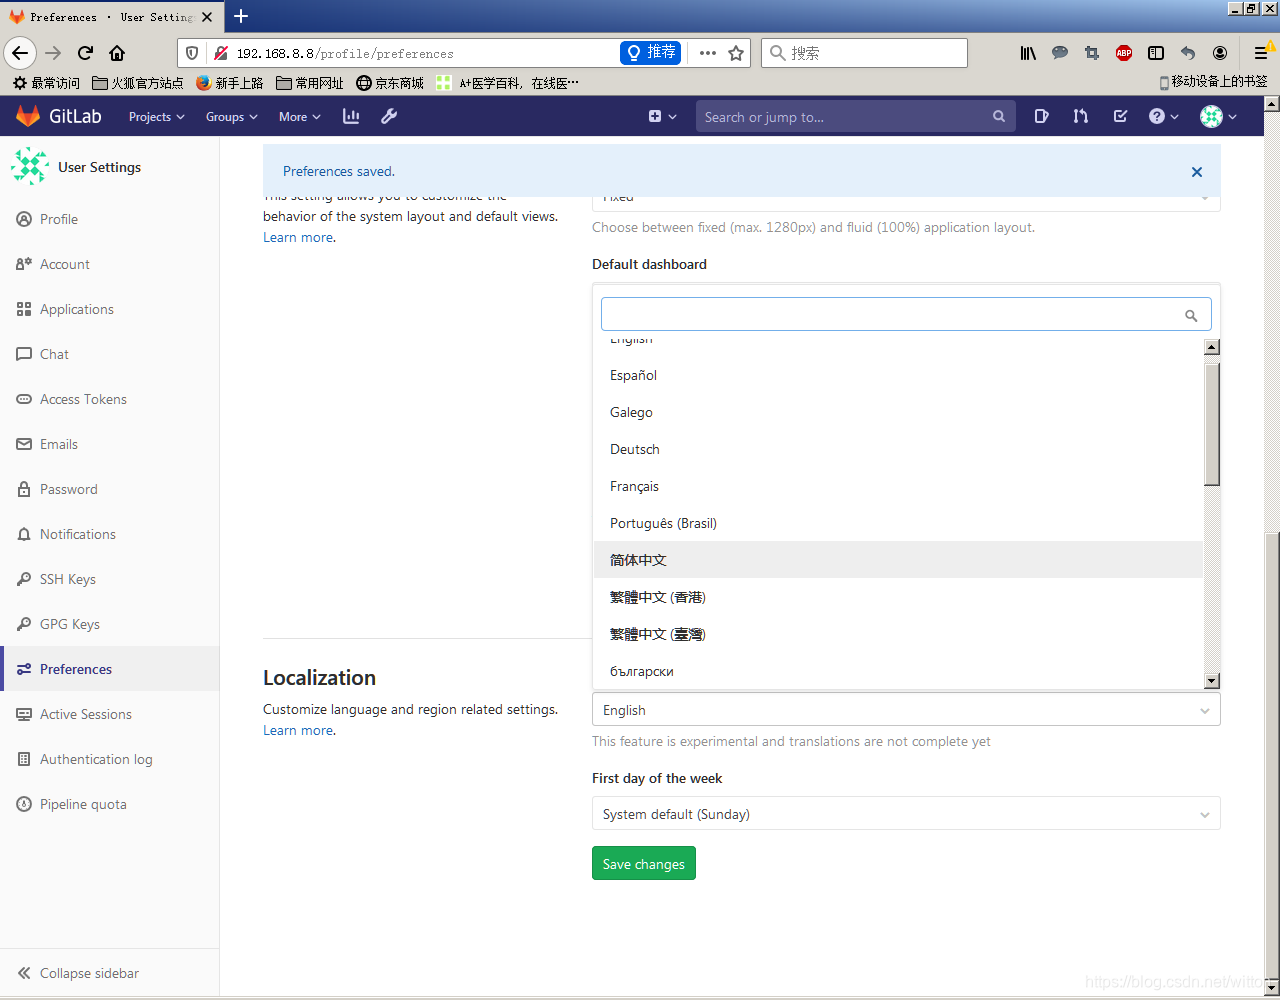The image size is (1280, 1000).
Task: Open Issues icon in top navbar
Action: (x=1041, y=116)
